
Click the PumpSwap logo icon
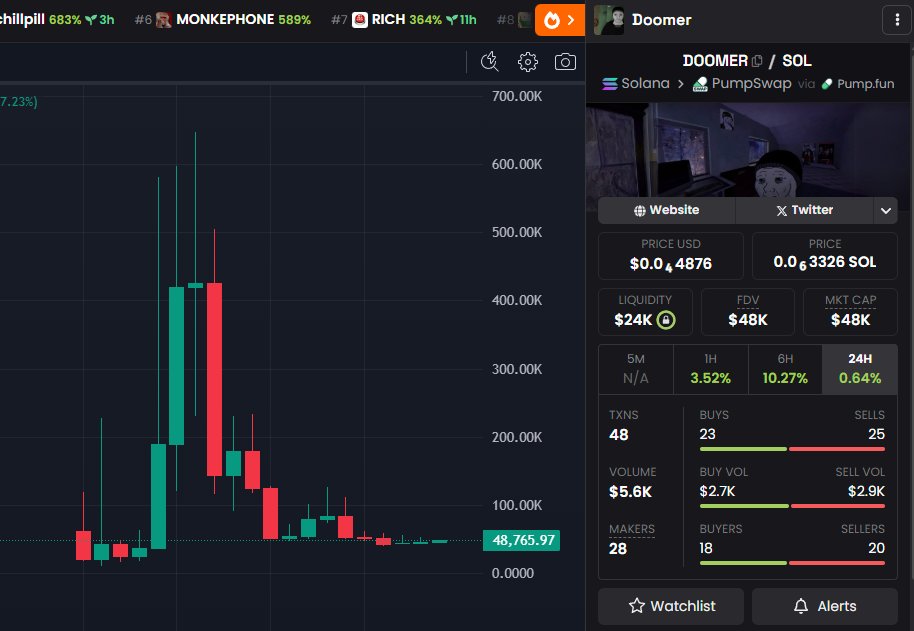point(700,84)
